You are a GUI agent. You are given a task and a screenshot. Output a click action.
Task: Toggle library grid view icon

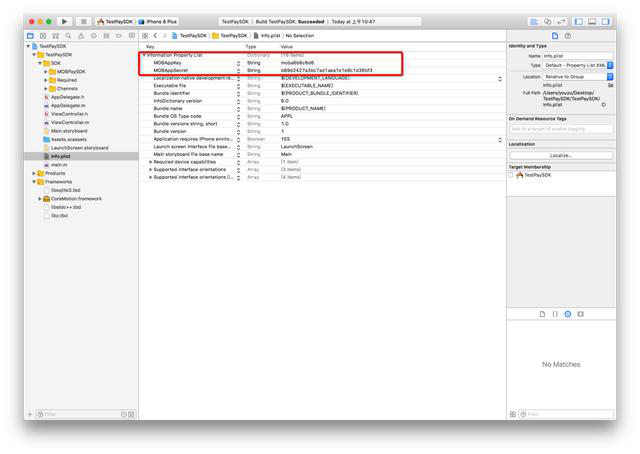tap(513, 414)
